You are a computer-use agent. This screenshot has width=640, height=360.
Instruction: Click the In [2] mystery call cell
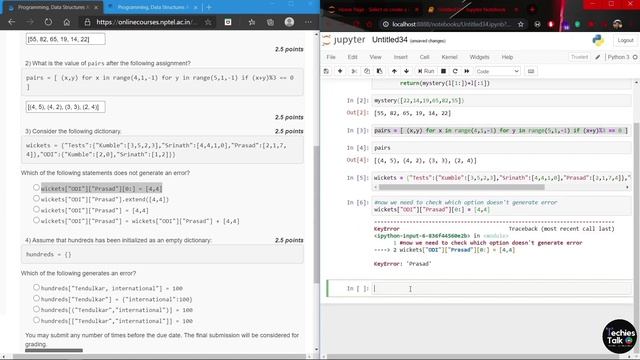click(502, 100)
